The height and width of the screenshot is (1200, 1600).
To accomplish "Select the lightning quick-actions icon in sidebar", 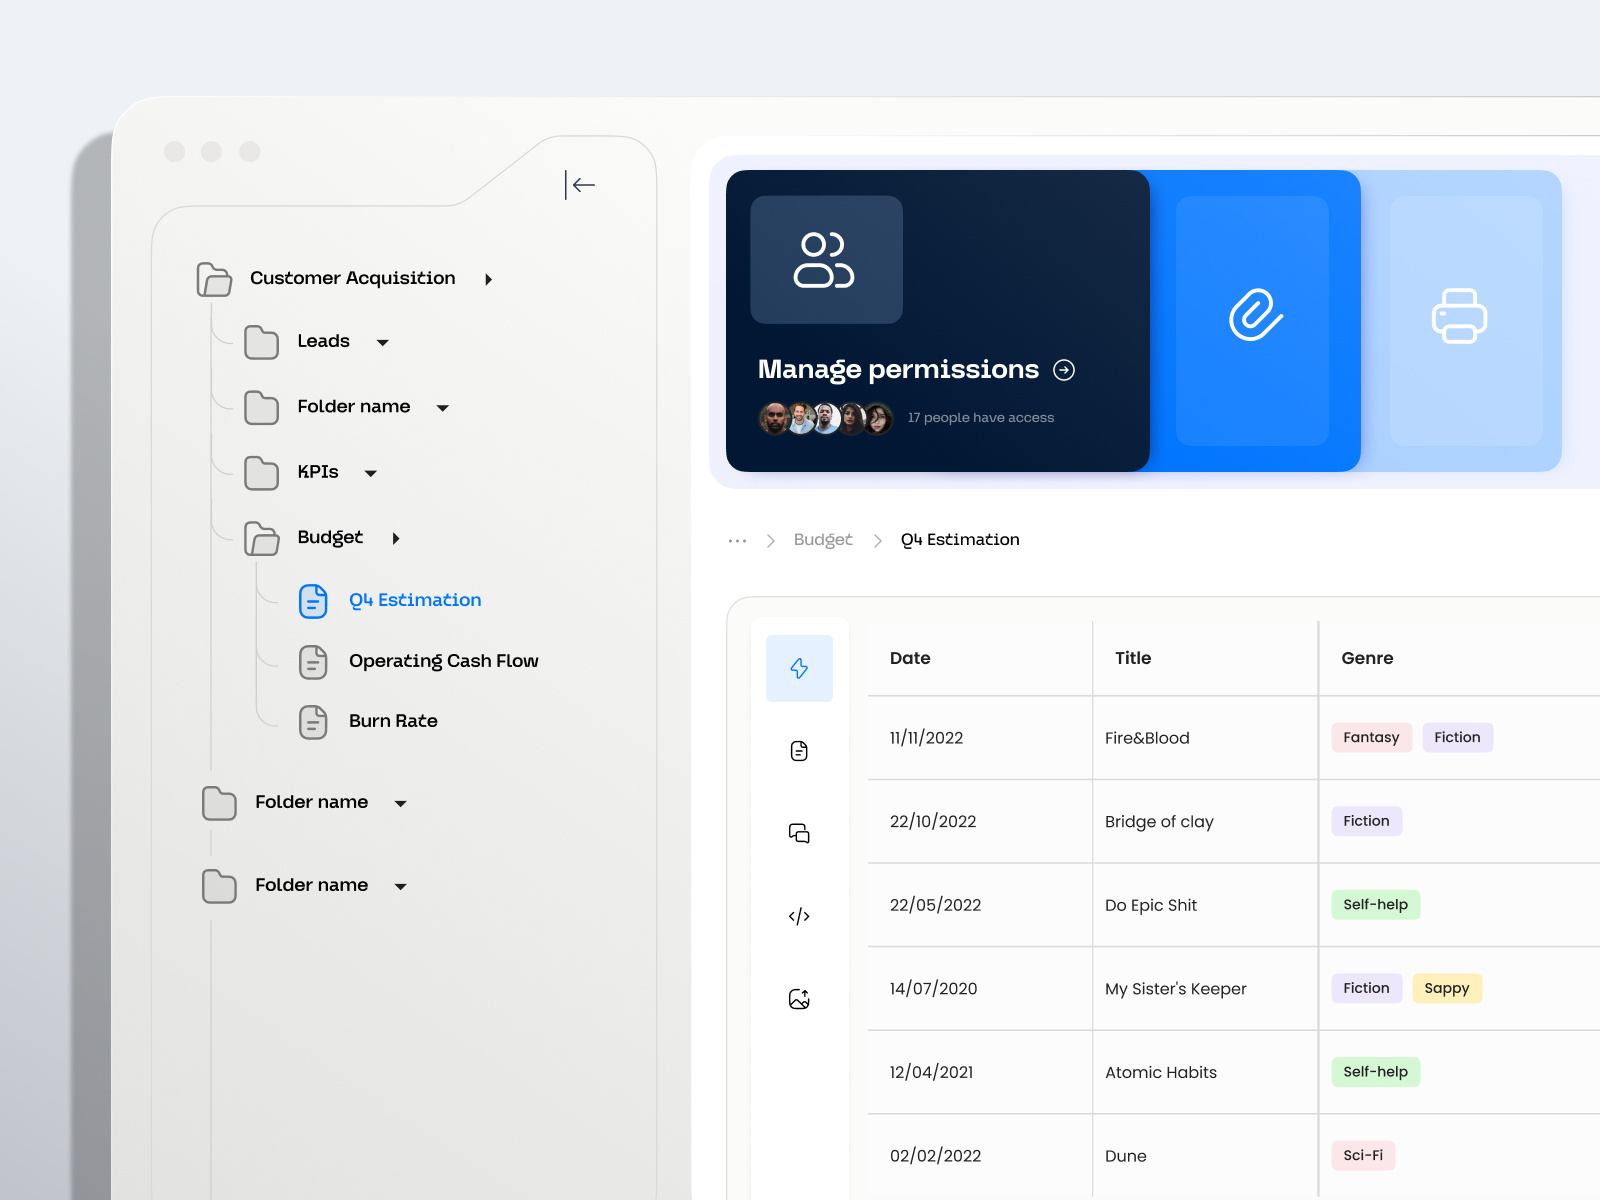I will (799, 668).
